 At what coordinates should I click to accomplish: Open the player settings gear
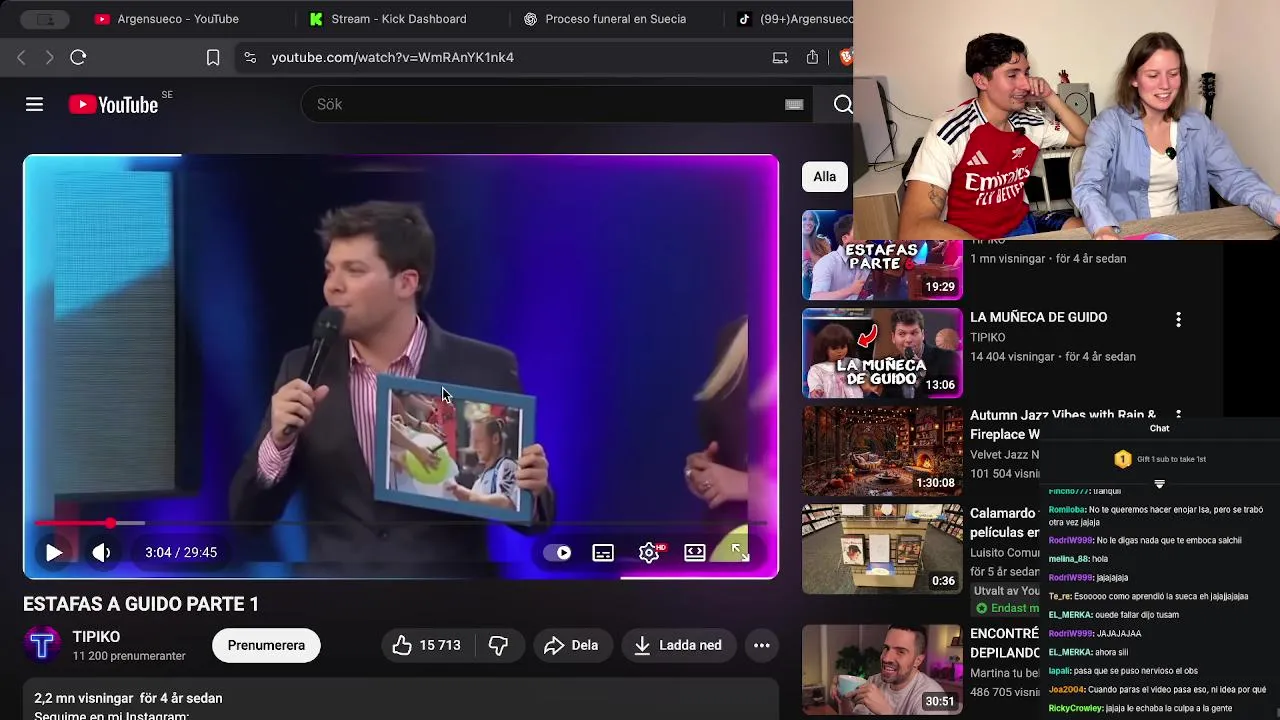(649, 552)
